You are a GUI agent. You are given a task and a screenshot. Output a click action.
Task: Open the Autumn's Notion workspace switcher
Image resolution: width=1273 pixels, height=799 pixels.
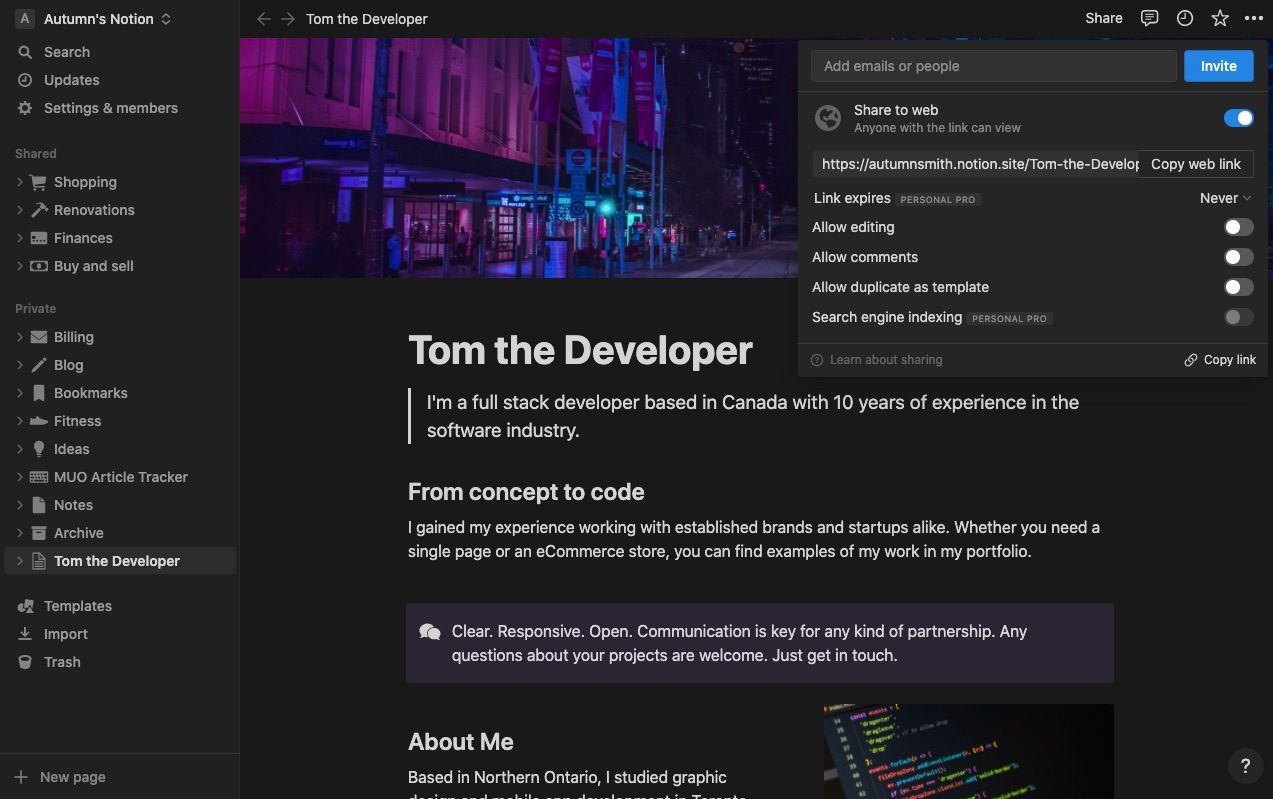pos(94,19)
